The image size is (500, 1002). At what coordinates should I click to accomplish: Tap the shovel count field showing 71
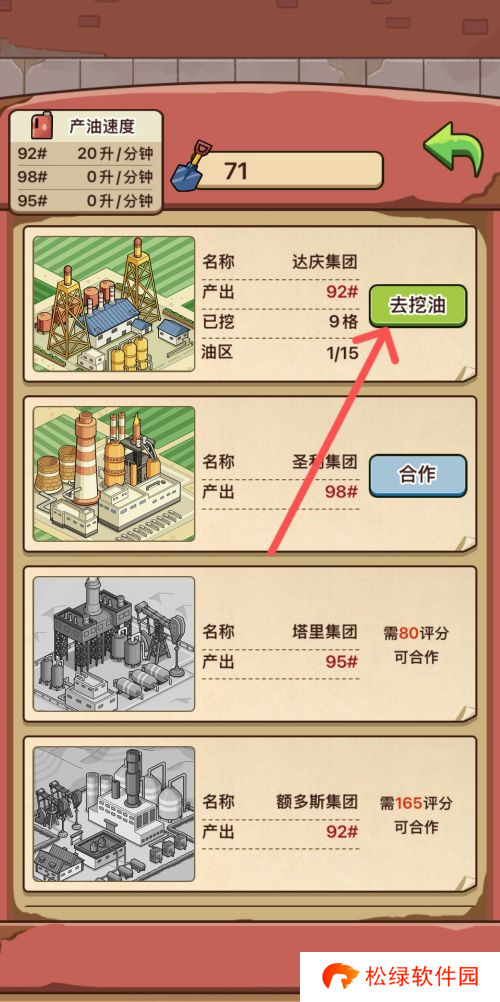coord(288,171)
